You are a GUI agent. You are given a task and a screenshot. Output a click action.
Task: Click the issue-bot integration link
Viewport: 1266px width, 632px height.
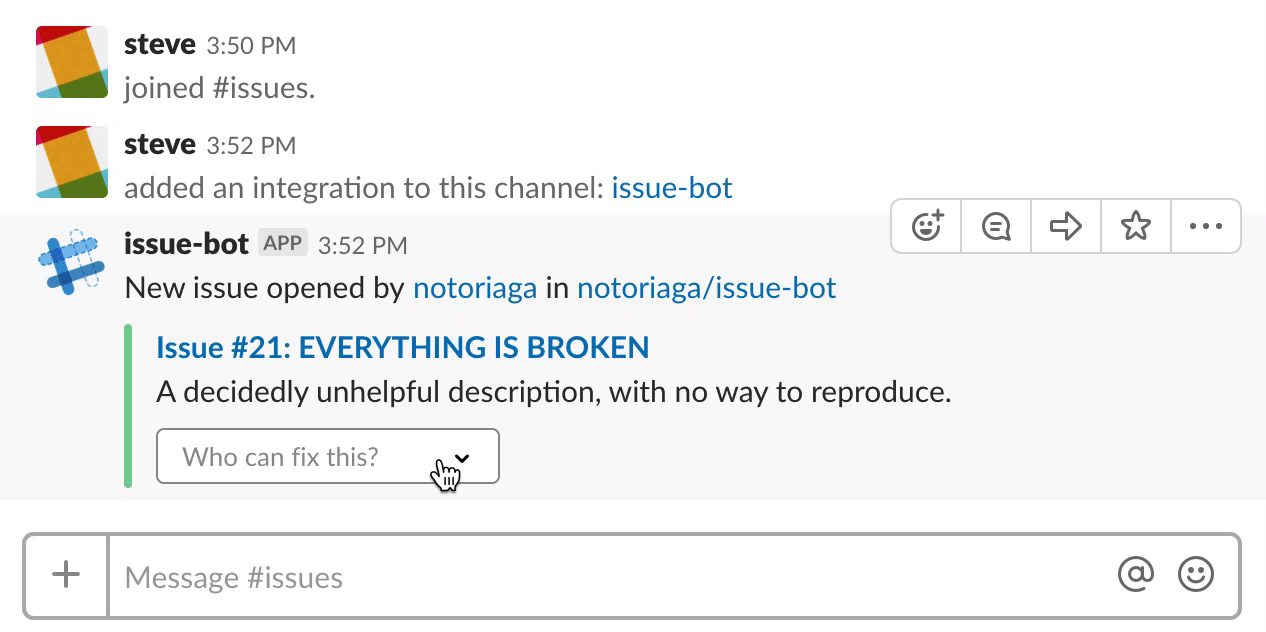point(672,188)
